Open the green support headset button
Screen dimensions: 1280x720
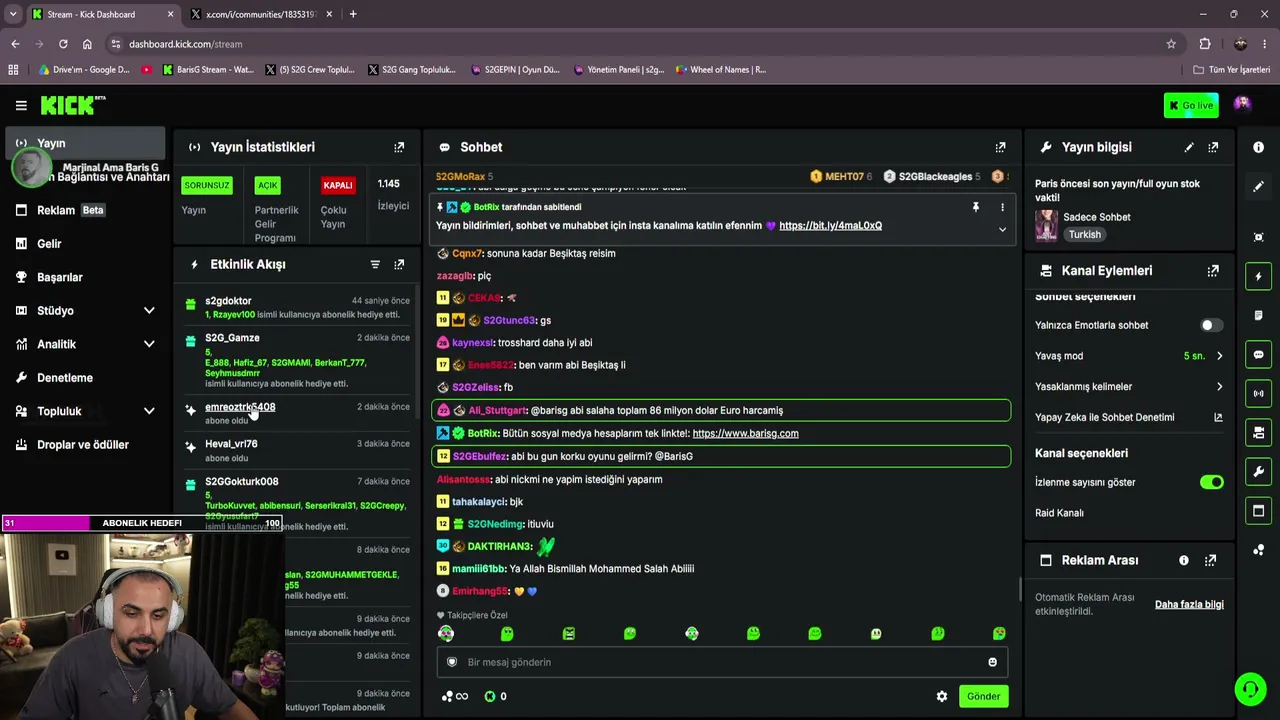(1250, 689)
